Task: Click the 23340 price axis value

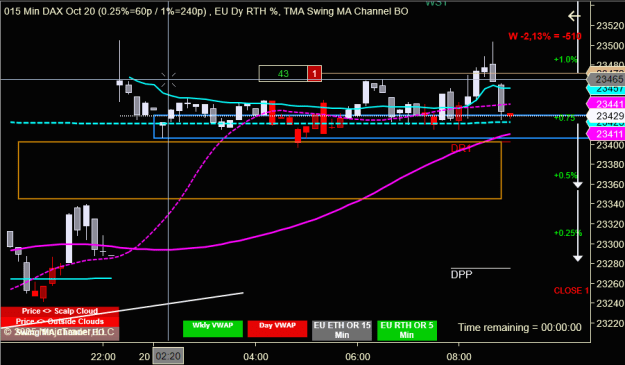Action: click(x=610, y=204)
